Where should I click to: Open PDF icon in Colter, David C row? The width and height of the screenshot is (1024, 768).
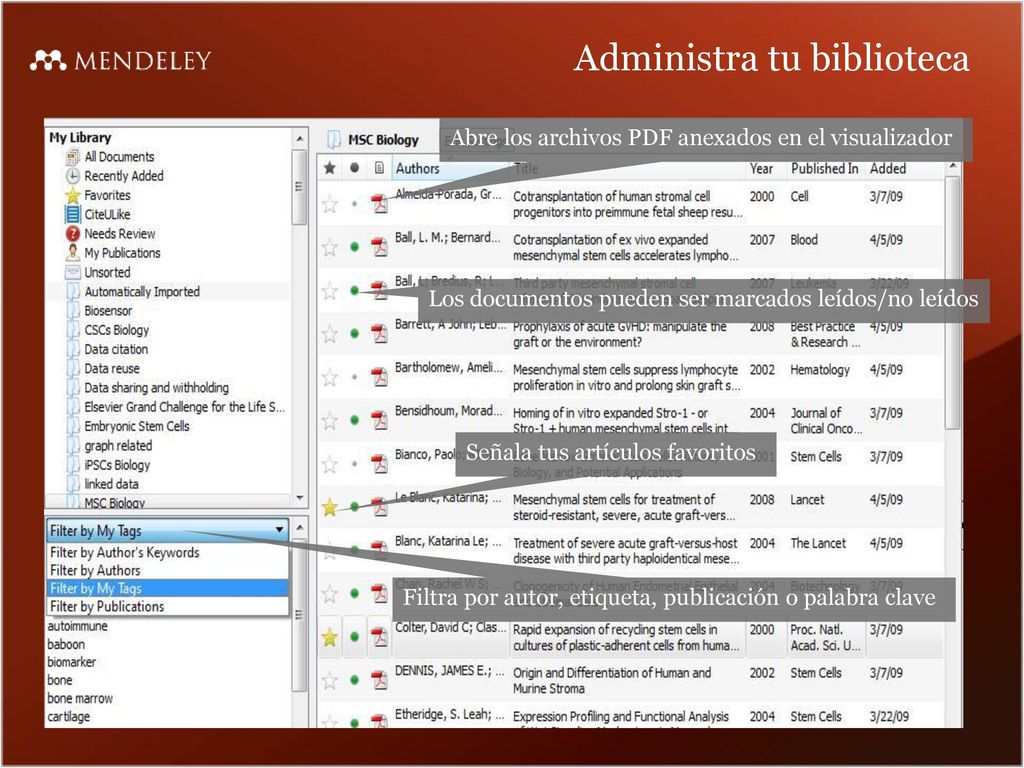coord(379,637)
